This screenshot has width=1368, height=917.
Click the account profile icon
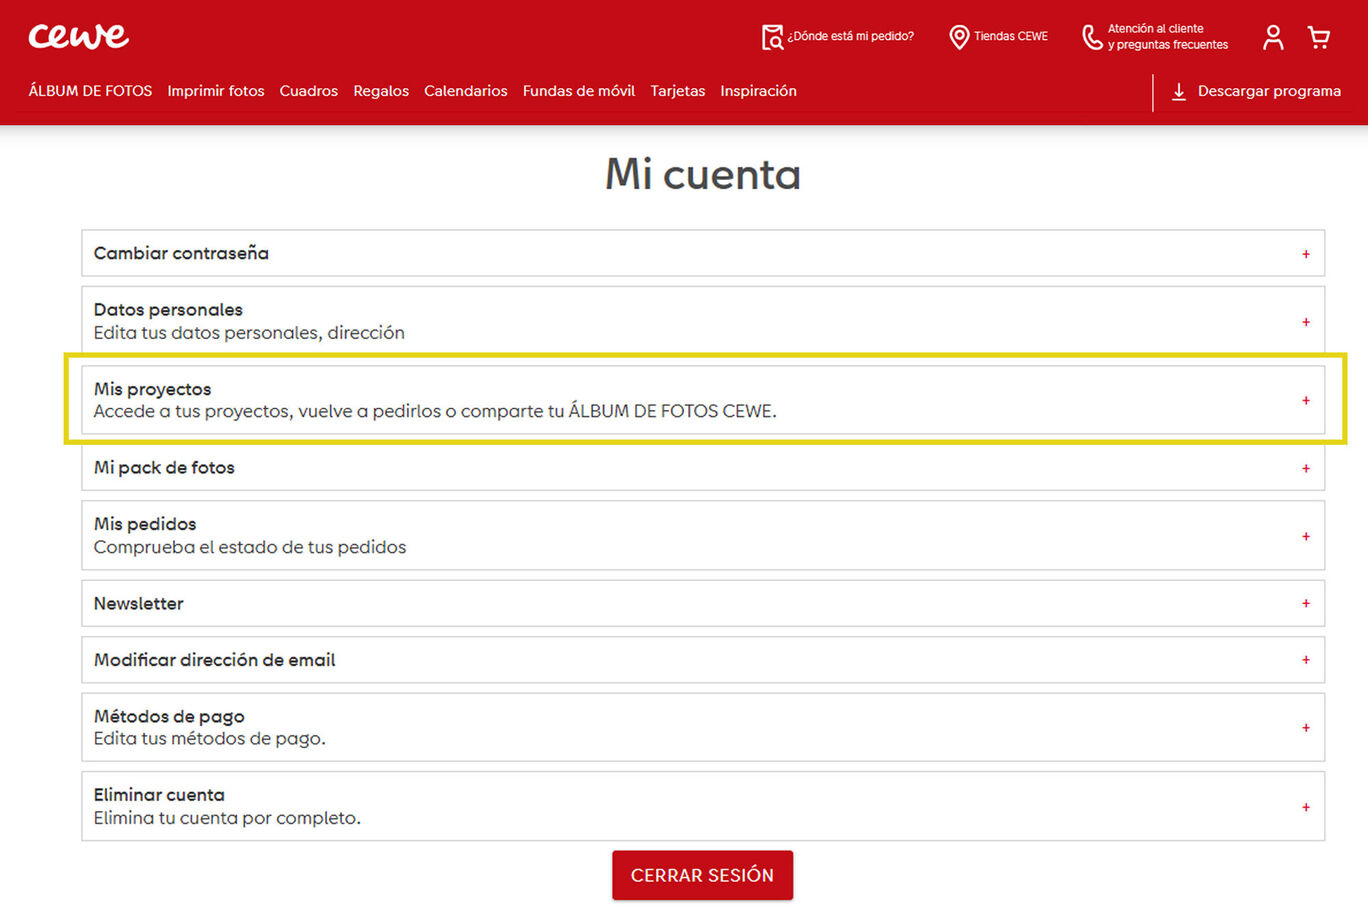click(x=1272, y=36)
